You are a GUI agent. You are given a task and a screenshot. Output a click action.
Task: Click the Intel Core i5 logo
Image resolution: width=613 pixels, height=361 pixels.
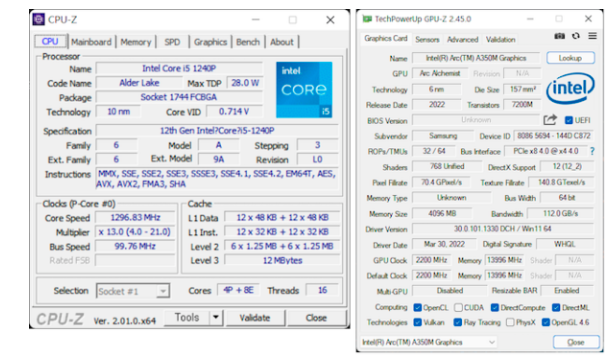click(x=304, y=90)
